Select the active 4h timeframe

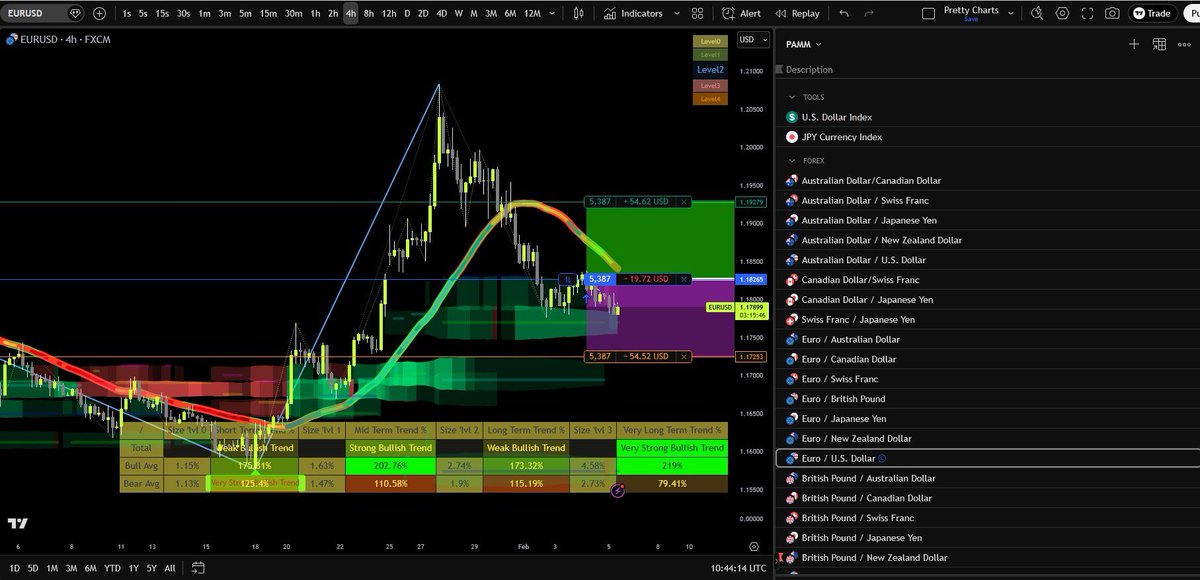(x=350, y=13)
